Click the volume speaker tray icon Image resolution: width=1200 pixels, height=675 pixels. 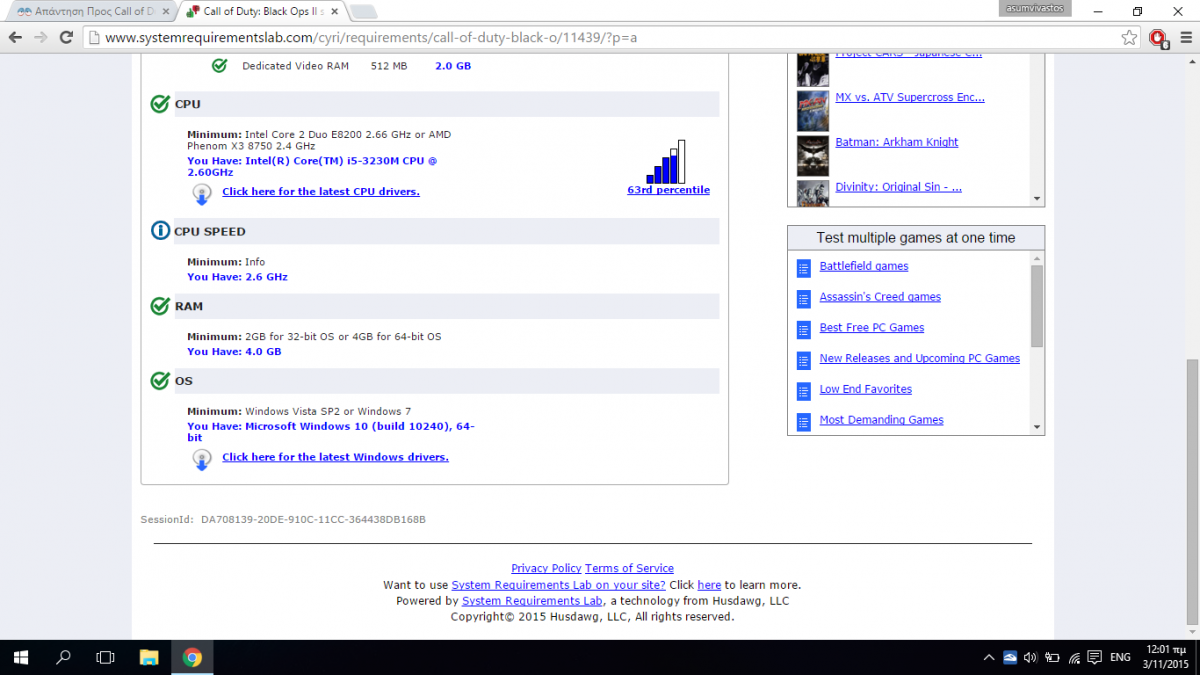pyautogui.click(x=1031, y=657)
